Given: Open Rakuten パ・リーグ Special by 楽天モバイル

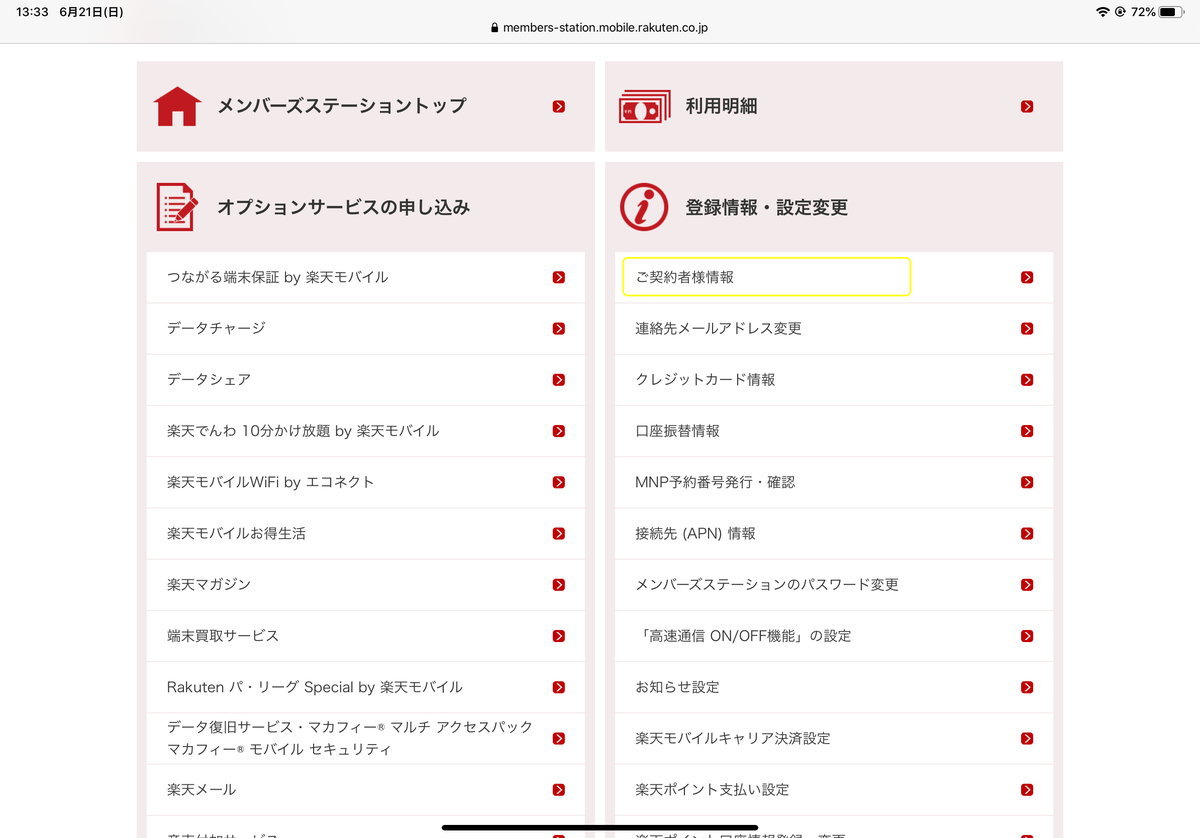Looking at the screenshot, I should pos(366,687).
